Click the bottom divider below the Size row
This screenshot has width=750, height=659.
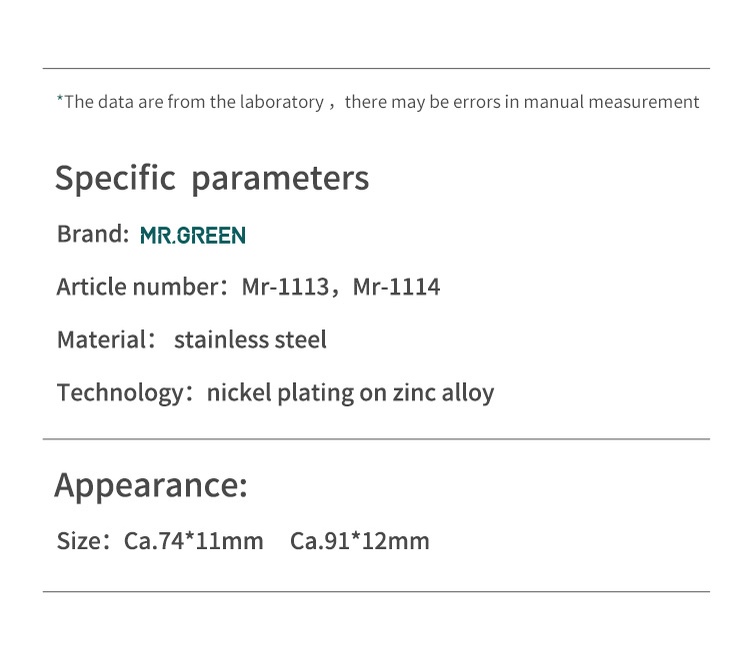click(375, 591)
